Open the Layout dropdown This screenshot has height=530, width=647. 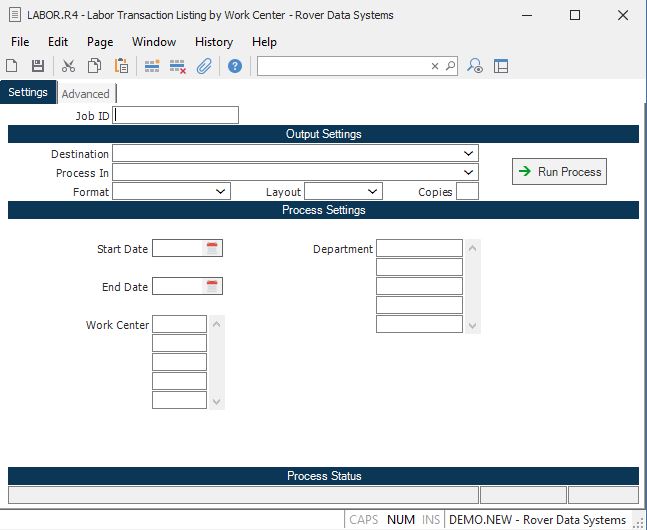(x=373, y=191)
